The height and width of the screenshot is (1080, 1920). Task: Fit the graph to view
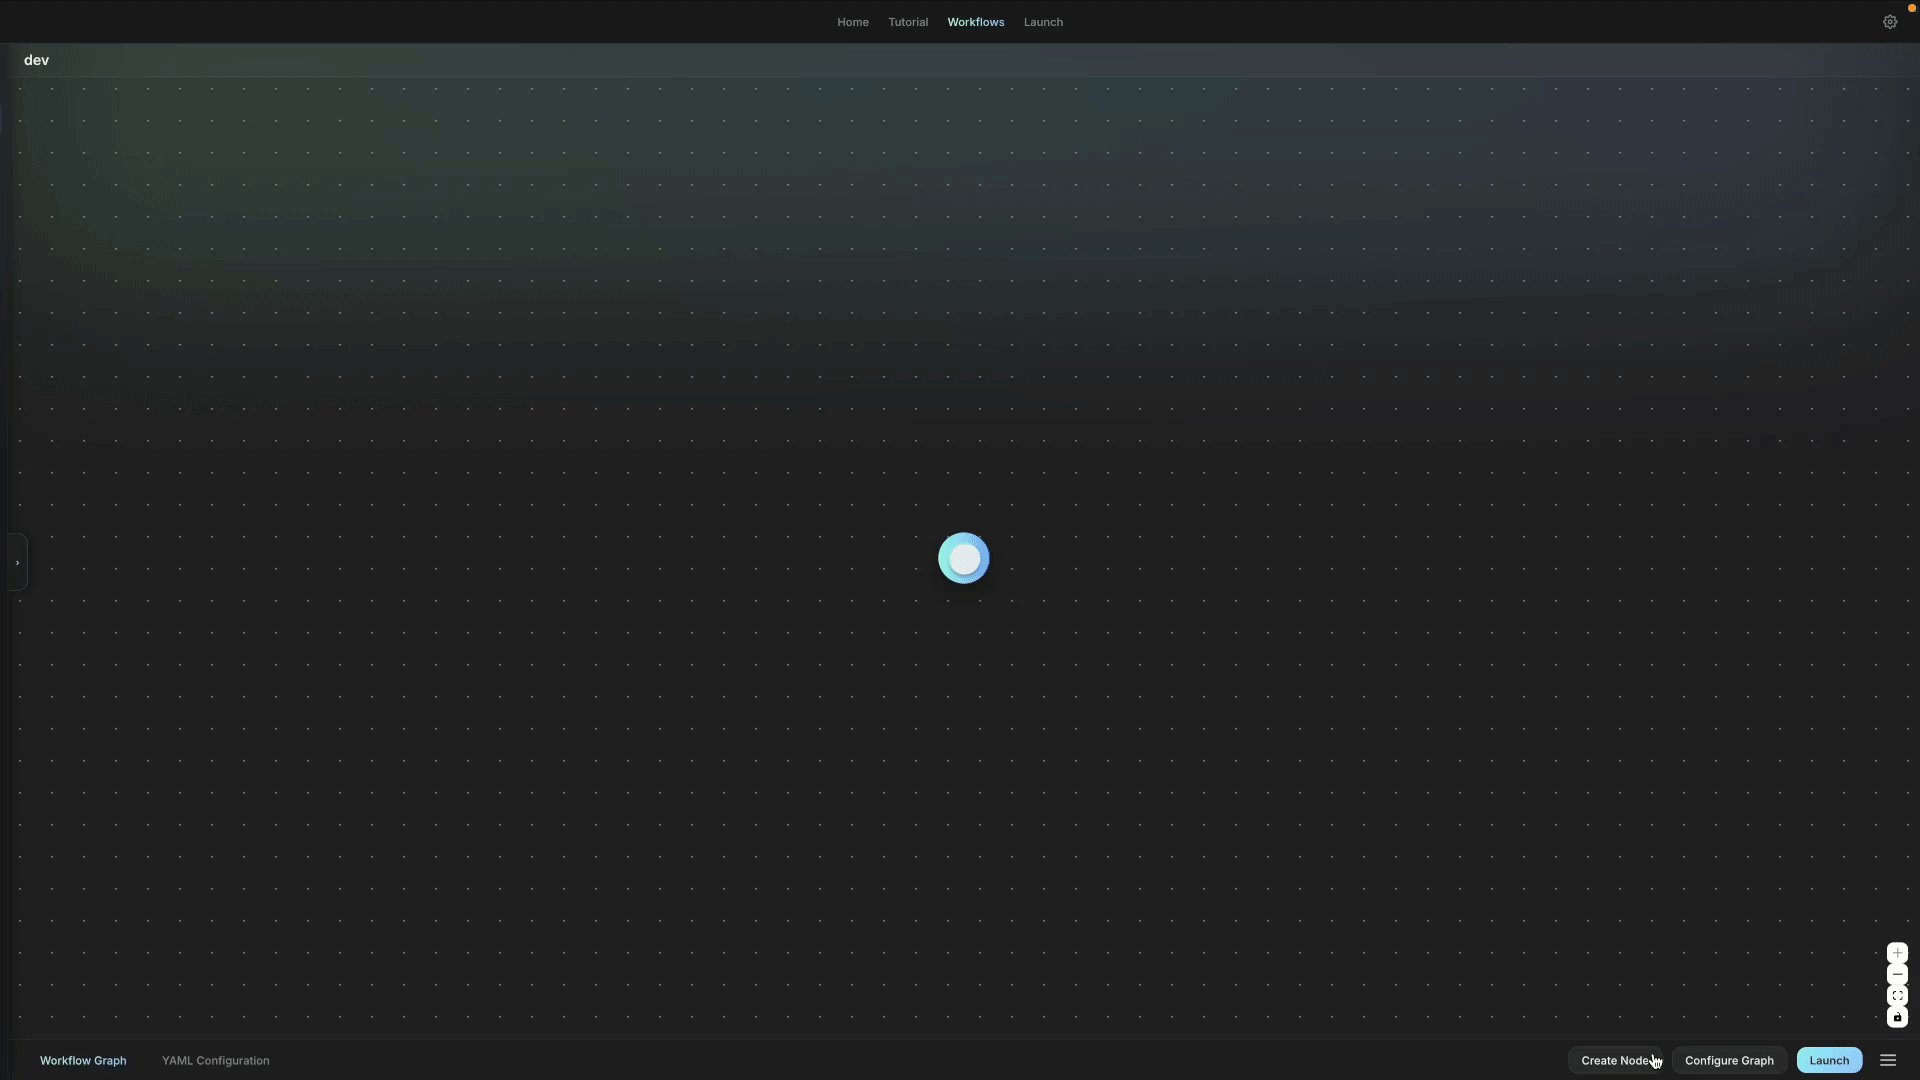pyautogui.click(x=1897, y=996)
